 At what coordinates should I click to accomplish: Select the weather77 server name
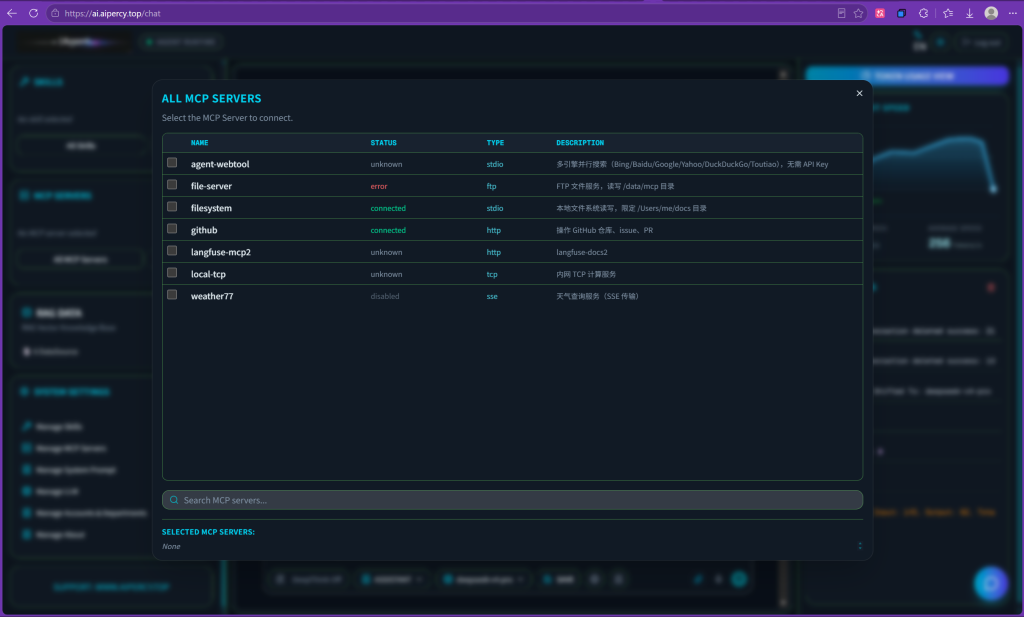212,296
